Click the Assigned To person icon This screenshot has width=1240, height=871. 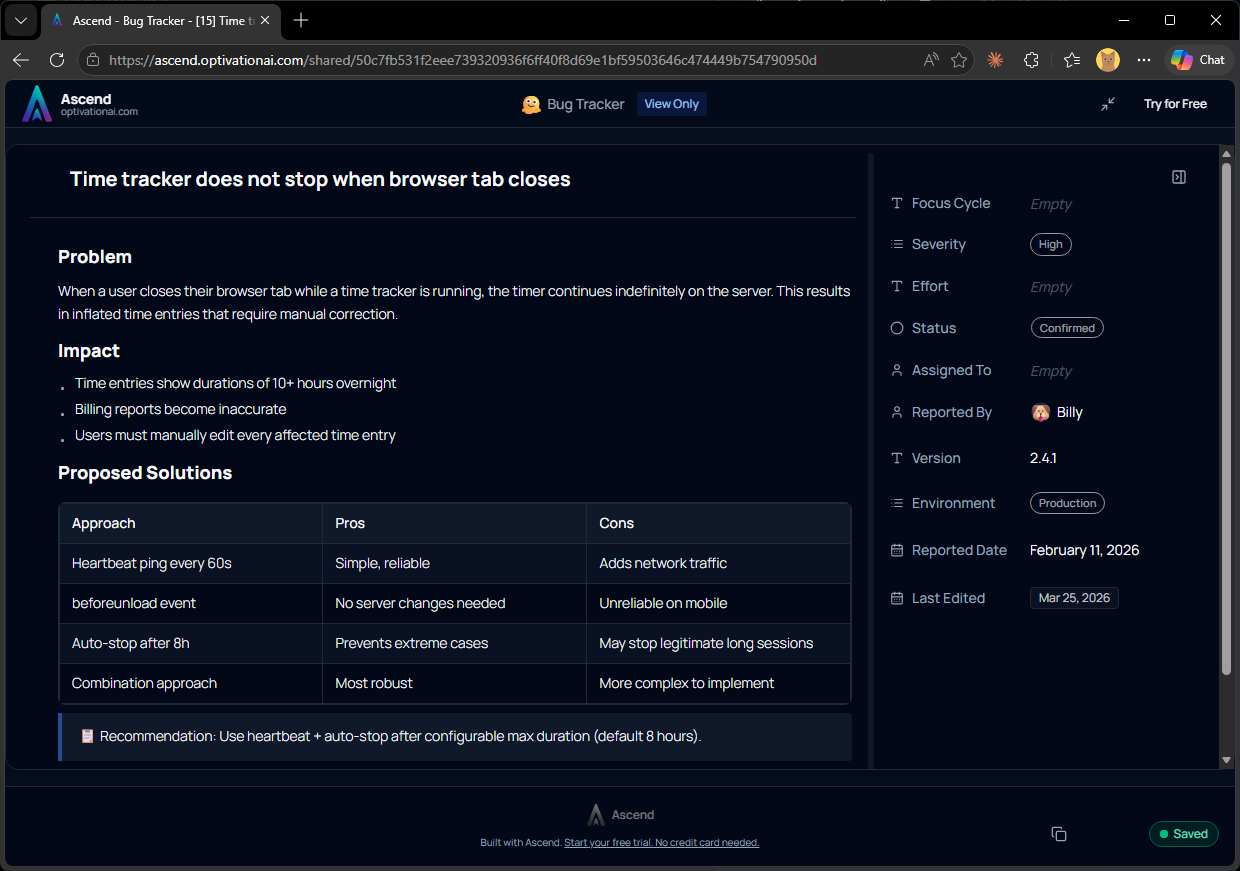tap(897, 370)
